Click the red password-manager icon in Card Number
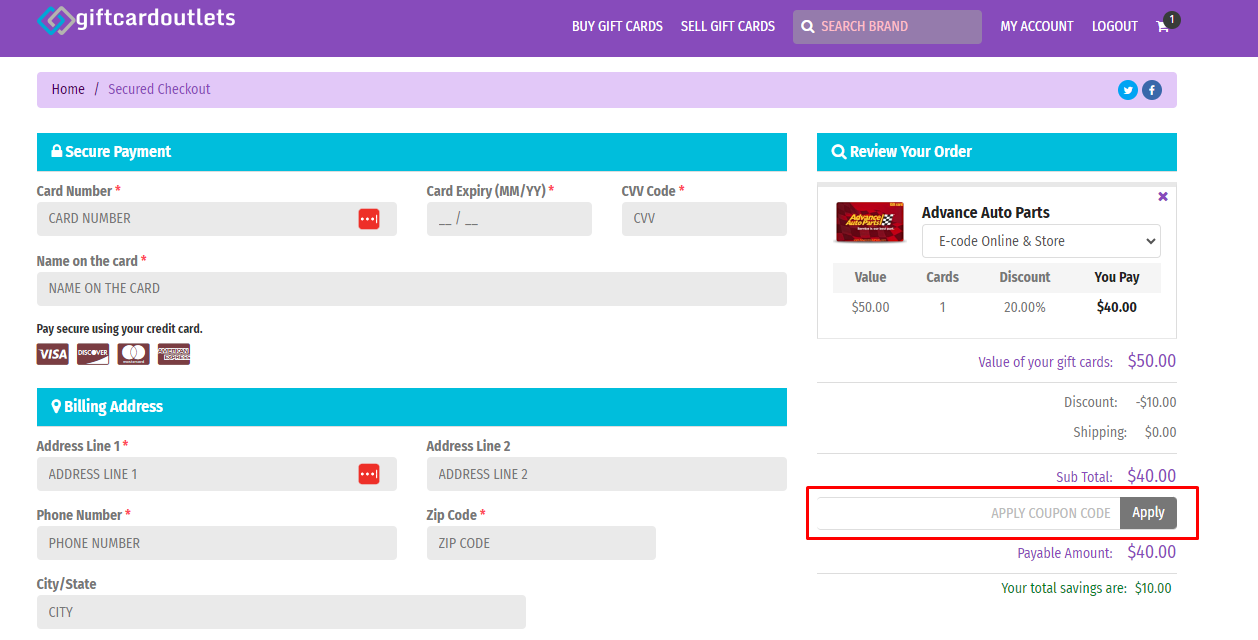This screenshot has width=1258, height=640. click(x=369, y=219)
